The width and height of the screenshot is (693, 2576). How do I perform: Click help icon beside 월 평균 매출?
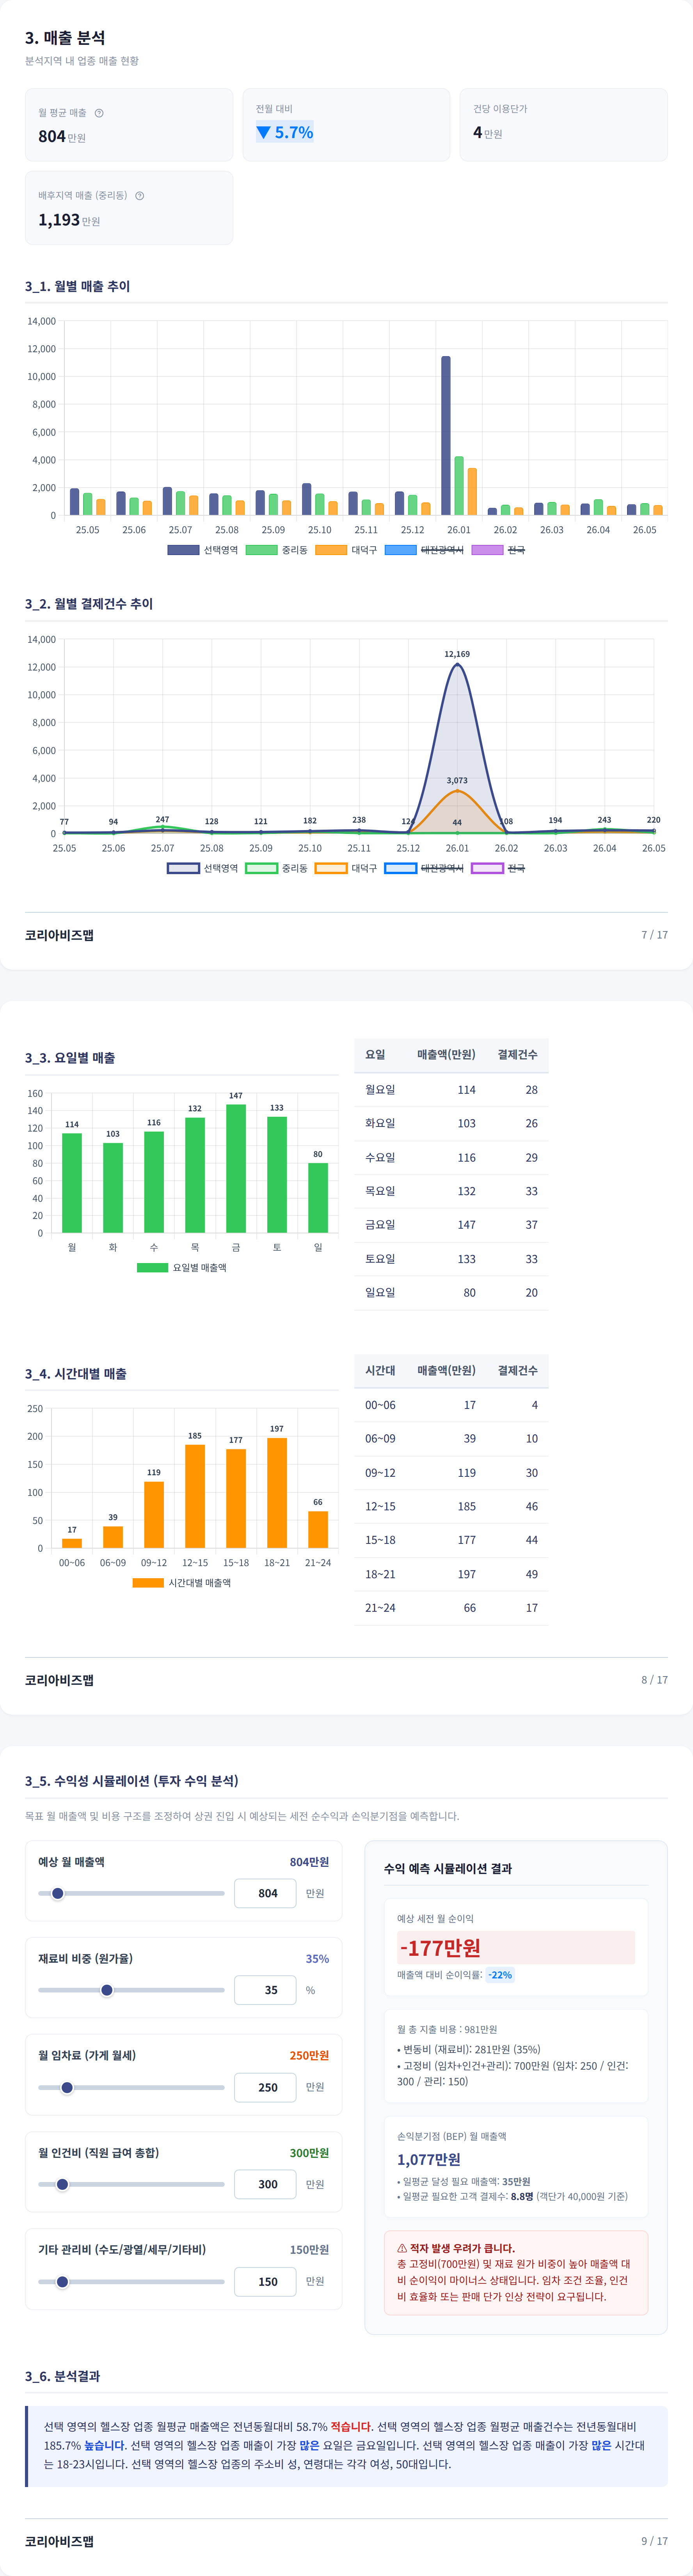click(99, 113)
